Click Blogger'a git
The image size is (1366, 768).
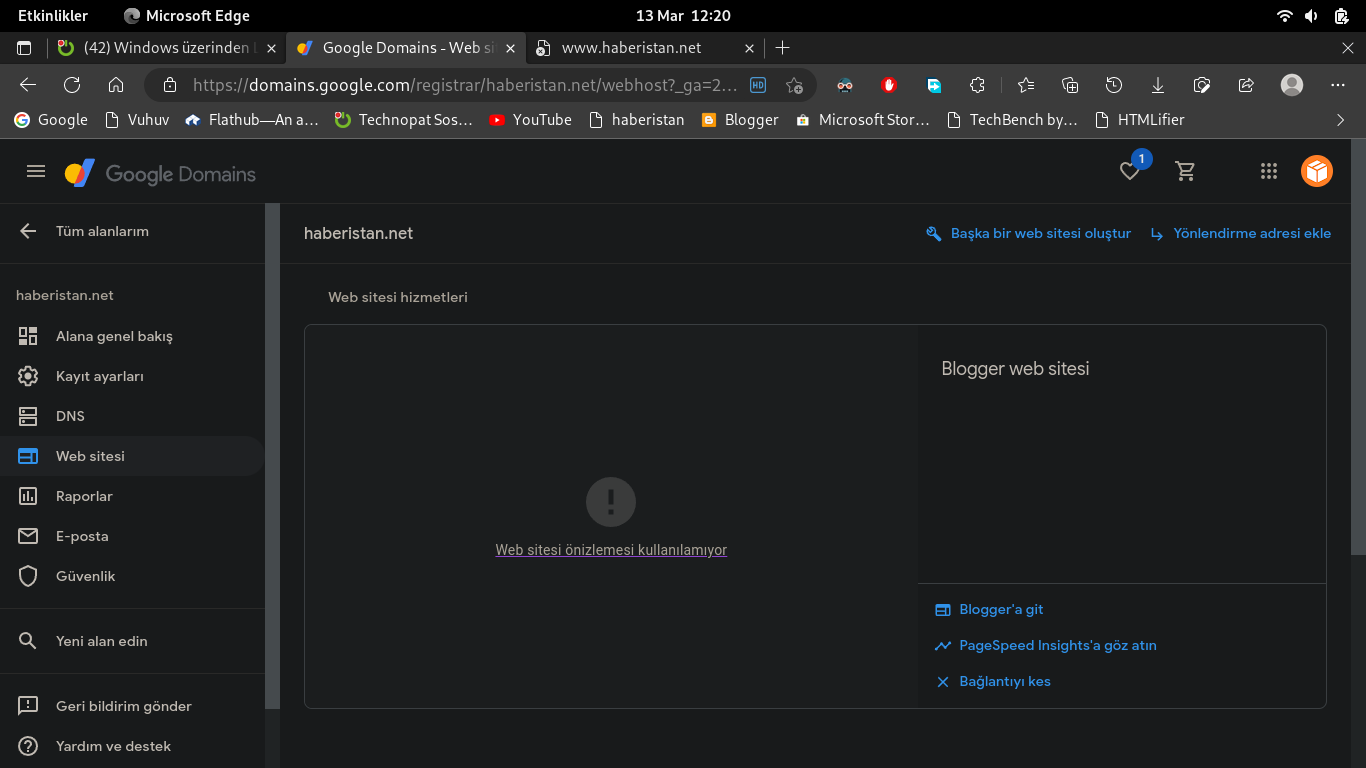(x=989, y=609)
